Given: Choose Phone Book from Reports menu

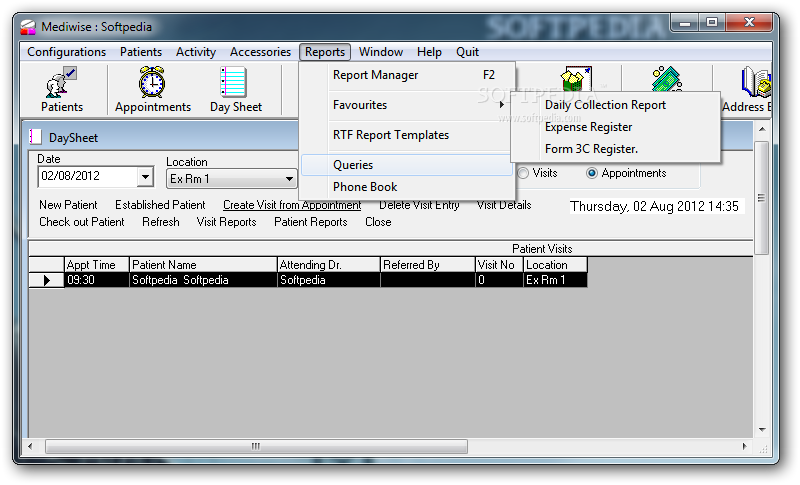Looking at the screenshot, I should pyautogui.click(x=407, y=187).
